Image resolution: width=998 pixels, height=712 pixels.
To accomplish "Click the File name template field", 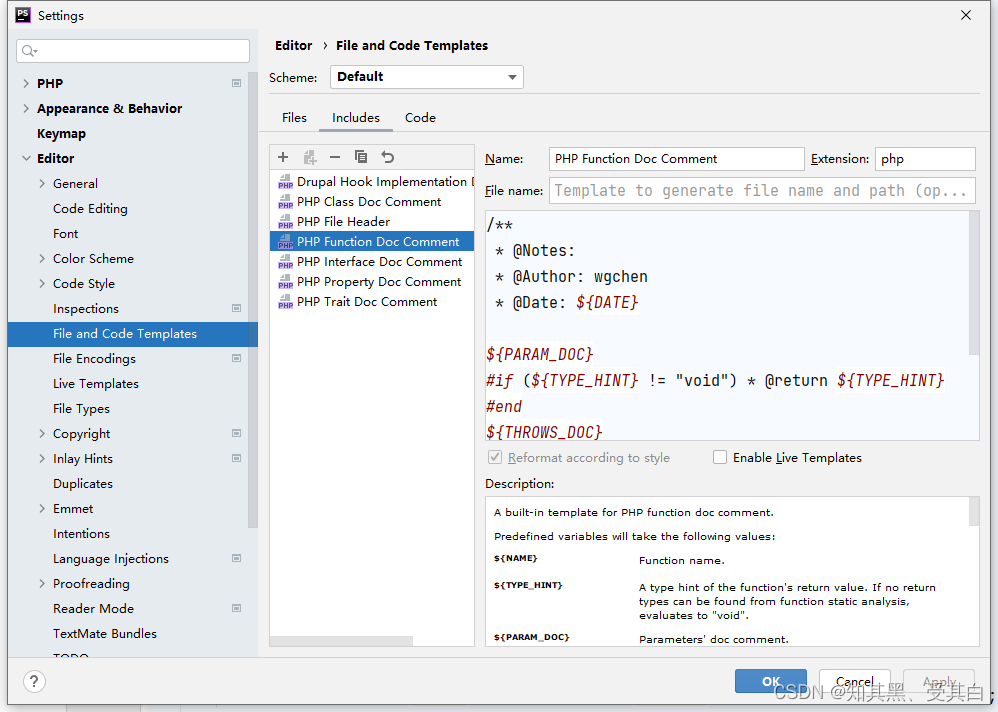I will coord(762,190).
